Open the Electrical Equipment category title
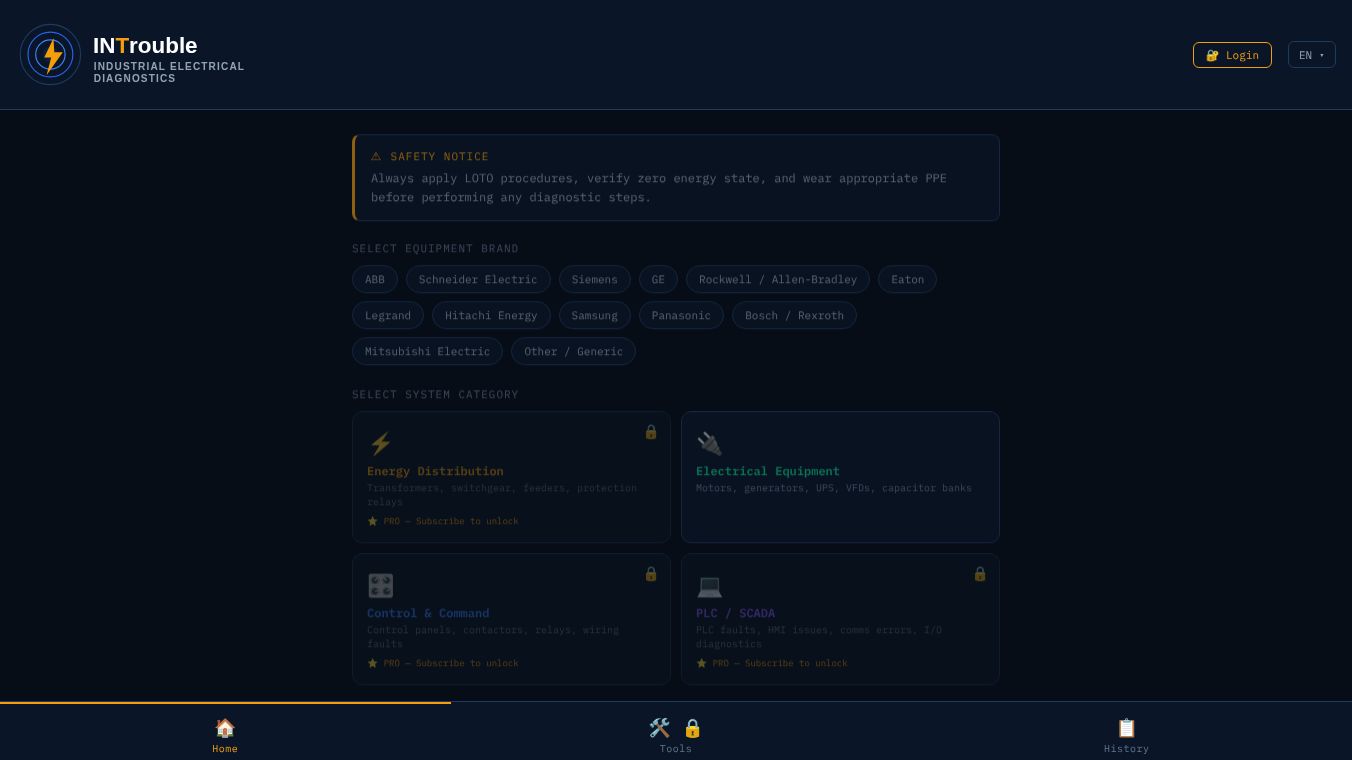The width and height of the screenshot is (1352, 760). tap(768, 471)
